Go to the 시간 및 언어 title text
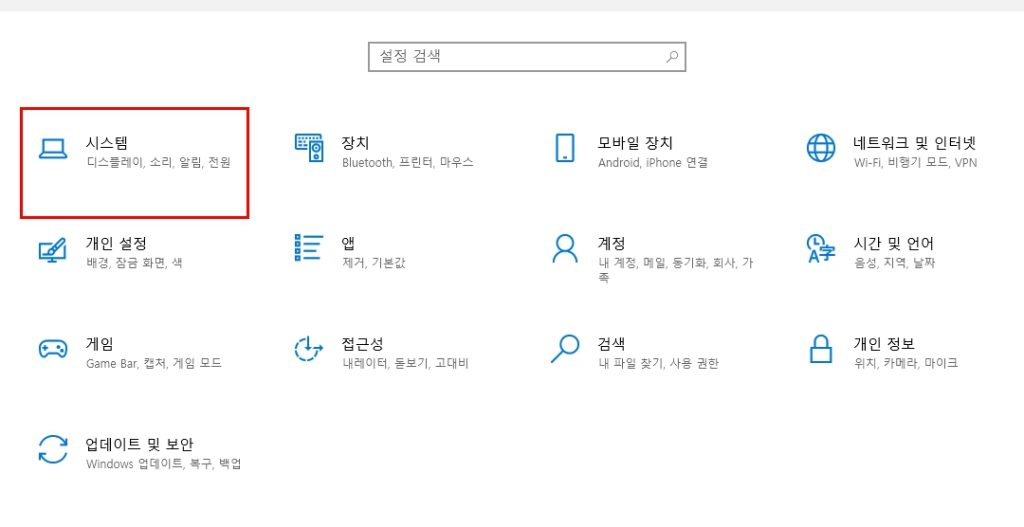The width and height of the screenshot is (1024, 527). pos(893,243)
